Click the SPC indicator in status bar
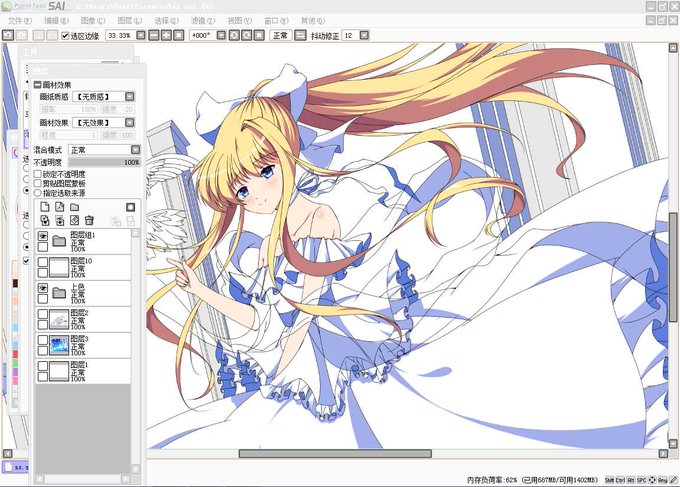 (x=641, y=480)
